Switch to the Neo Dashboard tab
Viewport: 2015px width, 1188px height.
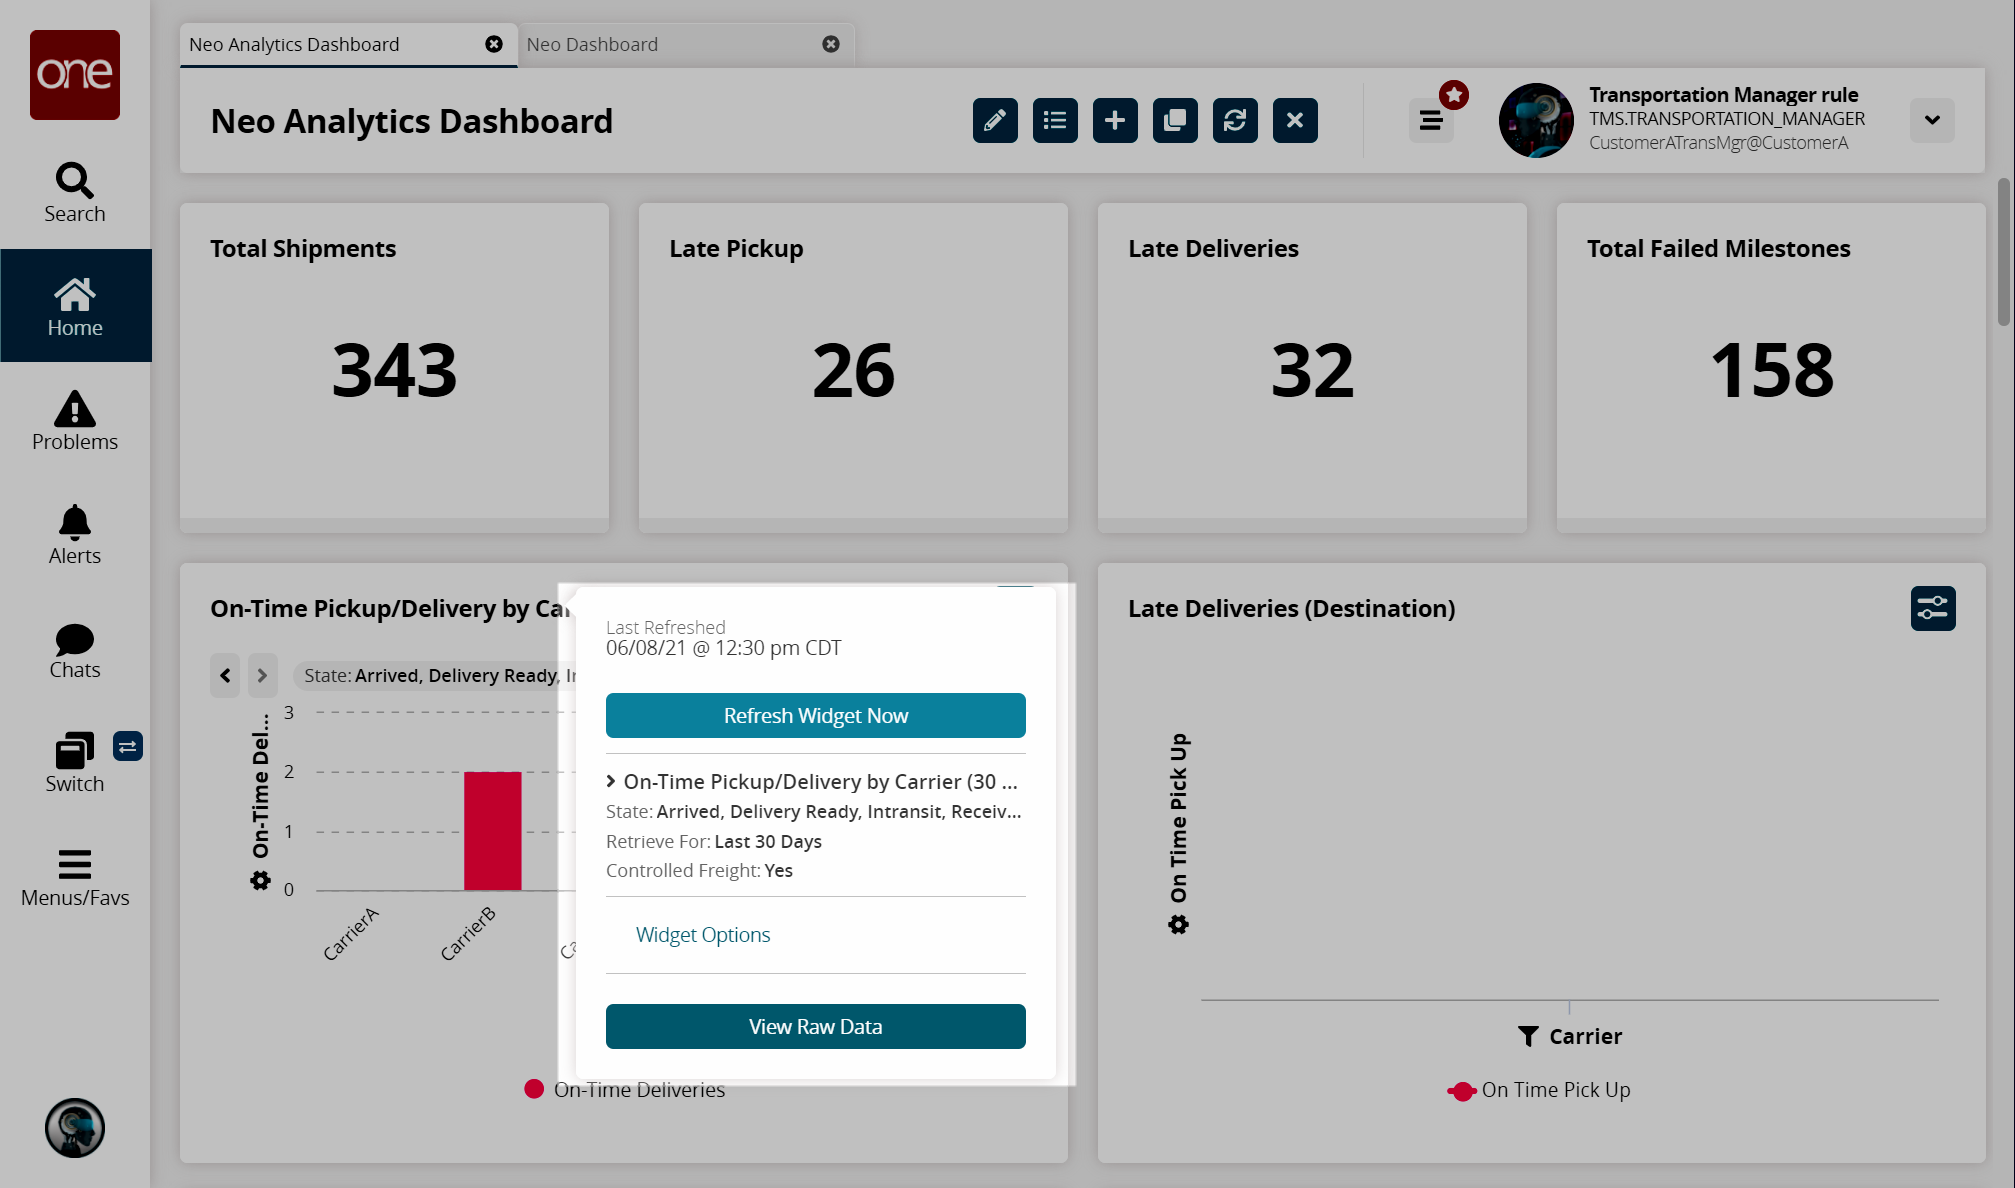[x=592, y=44]
